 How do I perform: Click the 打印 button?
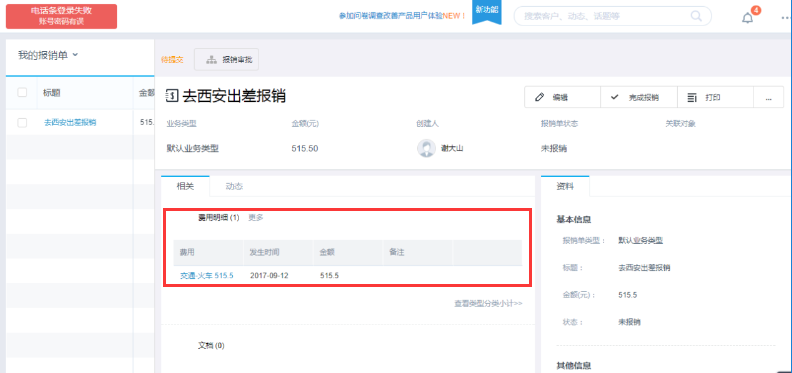point(715,98)
